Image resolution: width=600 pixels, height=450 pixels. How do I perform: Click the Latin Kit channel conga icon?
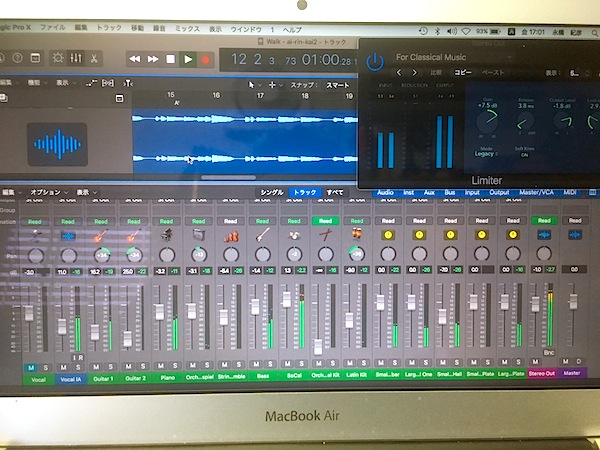point(357,233)
